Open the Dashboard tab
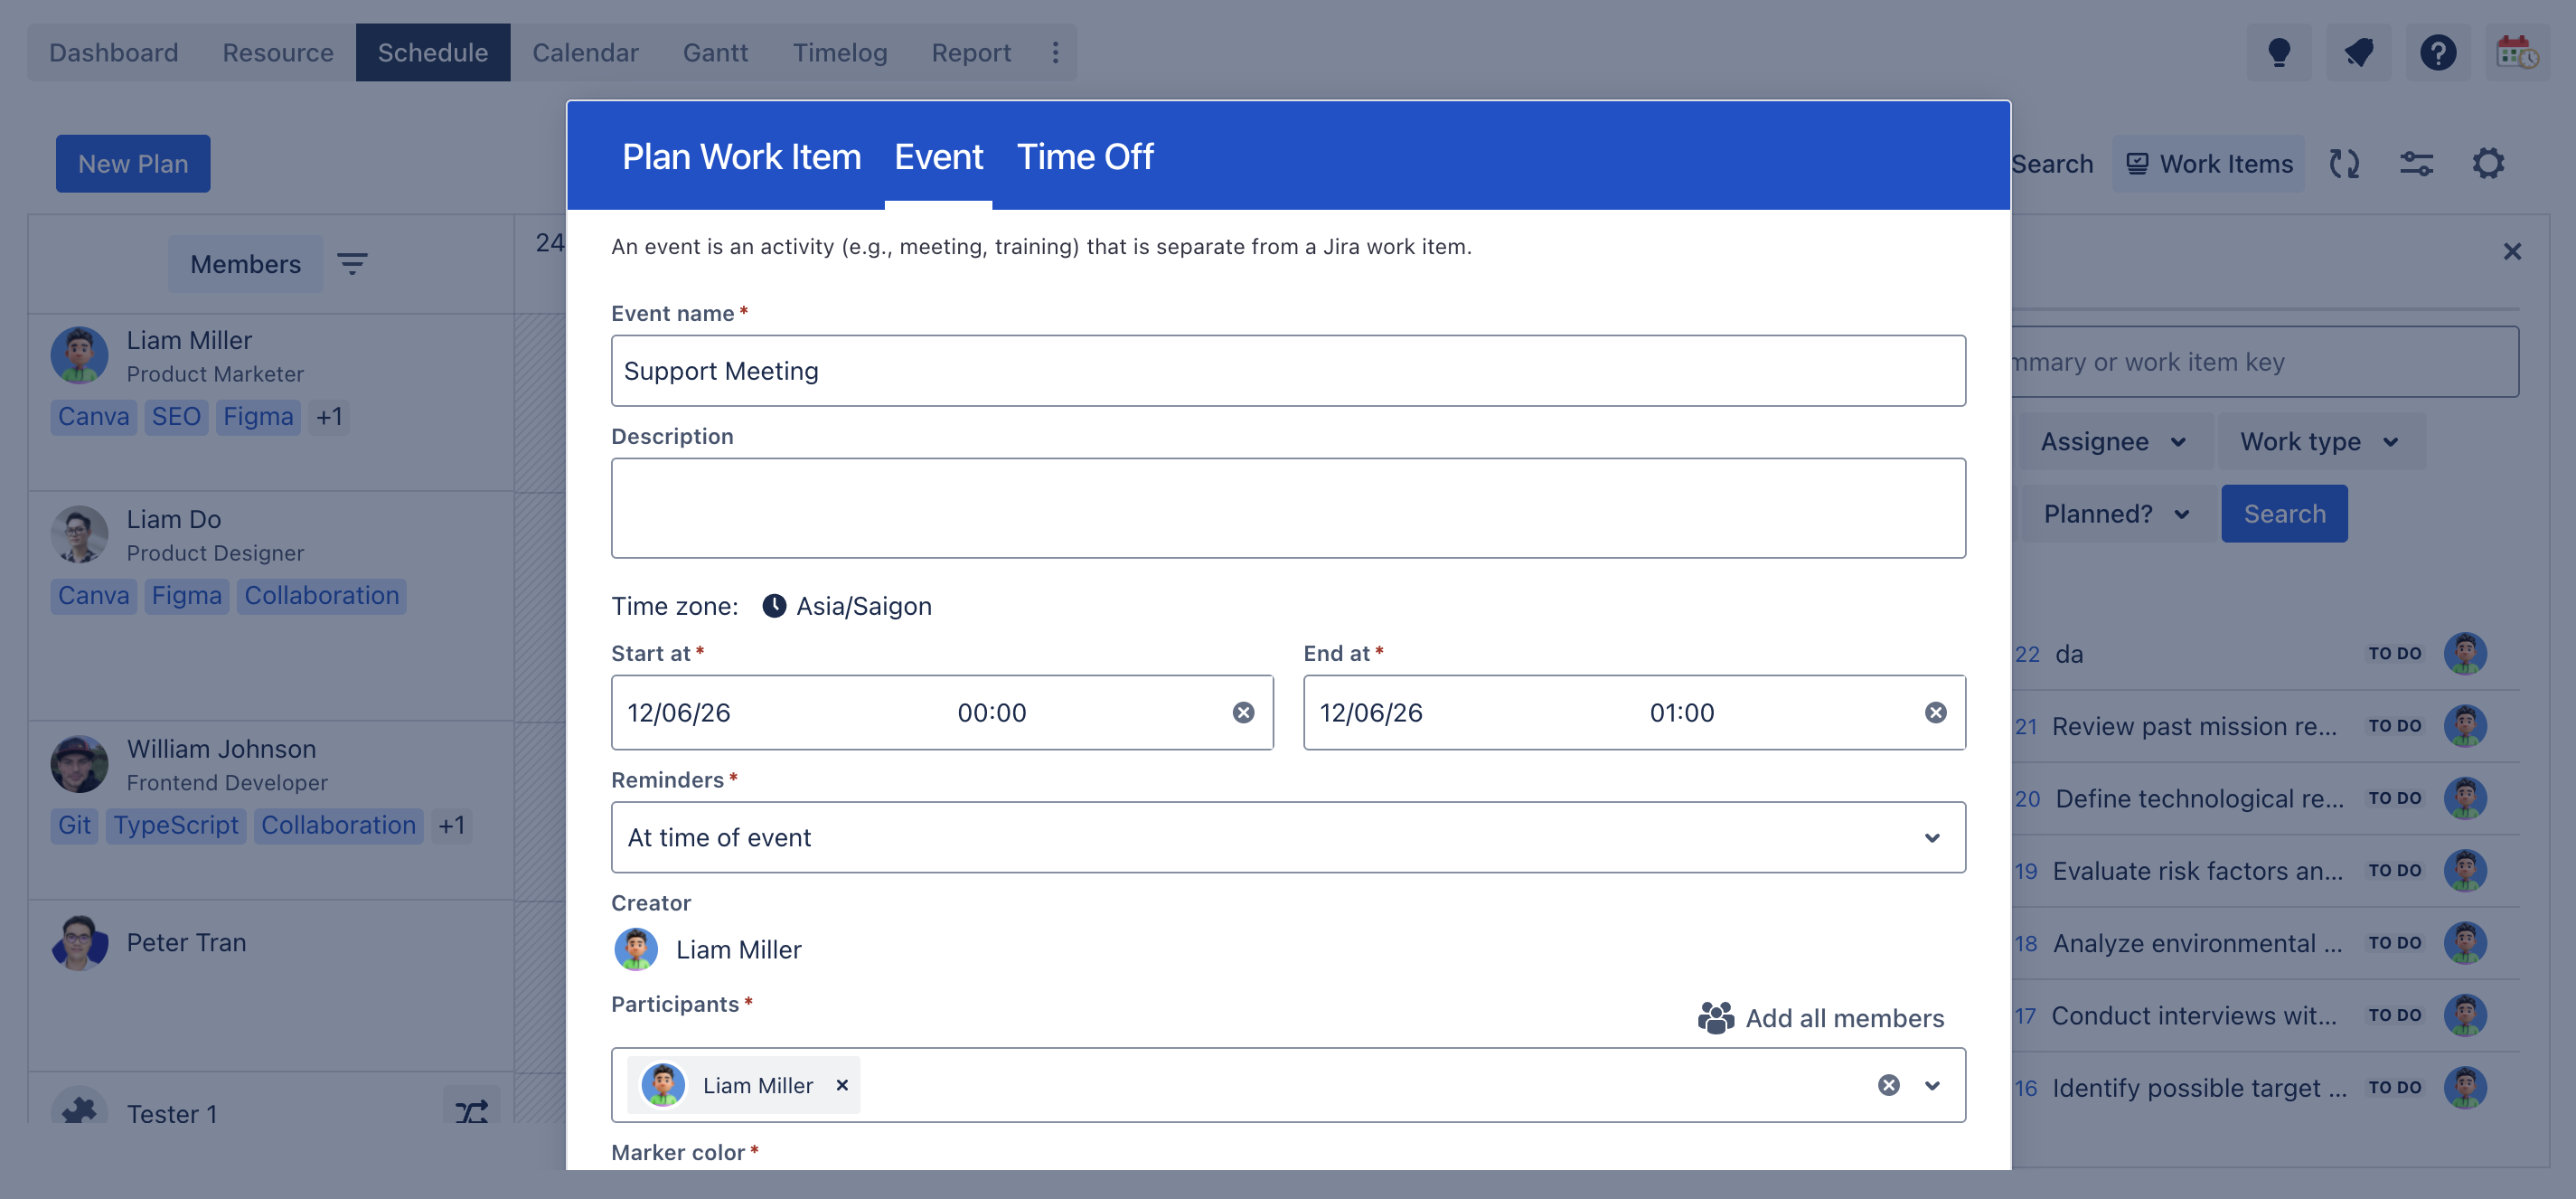Image resolution: width=2576 pixels, height=1199 pixels. [x=114, y=52]
